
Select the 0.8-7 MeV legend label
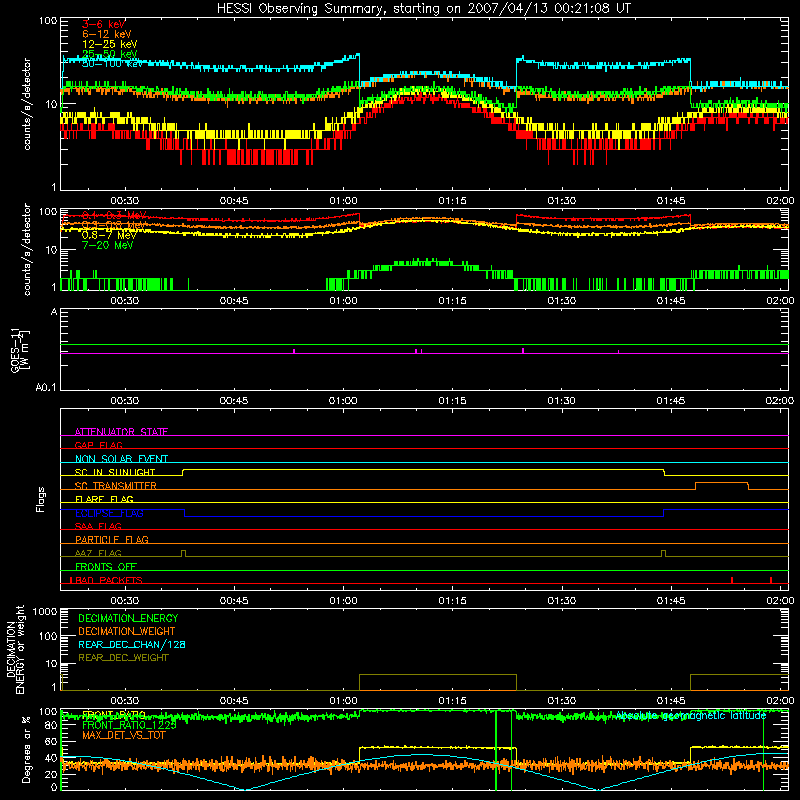(109, 235)
